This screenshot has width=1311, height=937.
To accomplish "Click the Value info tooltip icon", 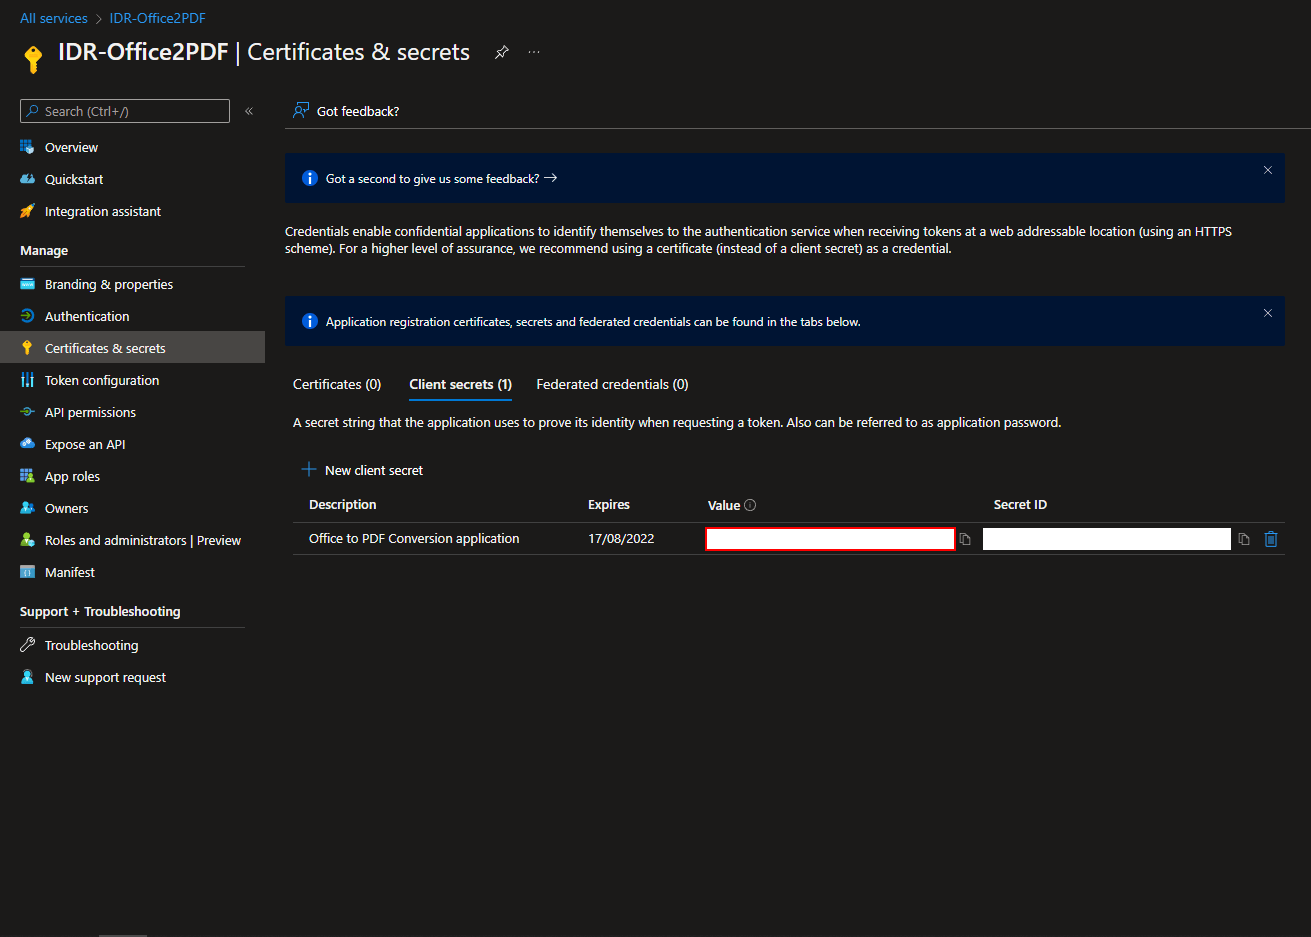I will (750, 505).
